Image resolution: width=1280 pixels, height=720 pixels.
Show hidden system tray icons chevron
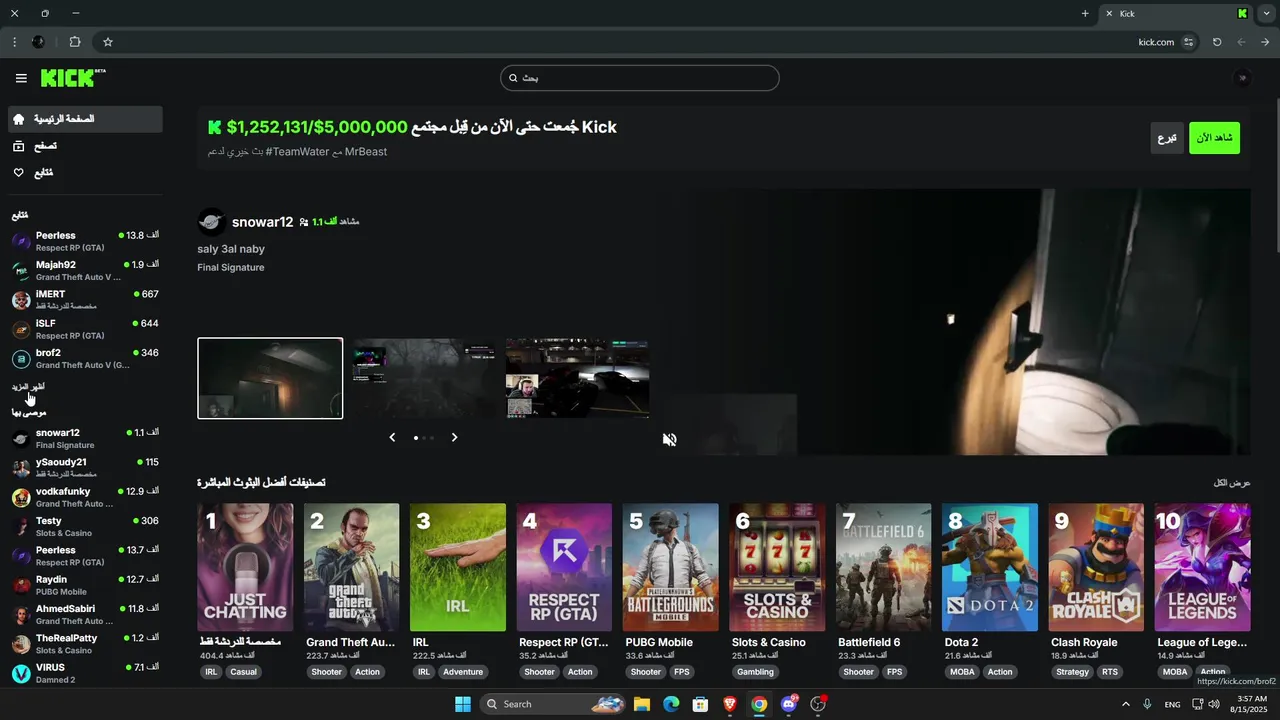pyautogui.click(x=1126, y=704)
